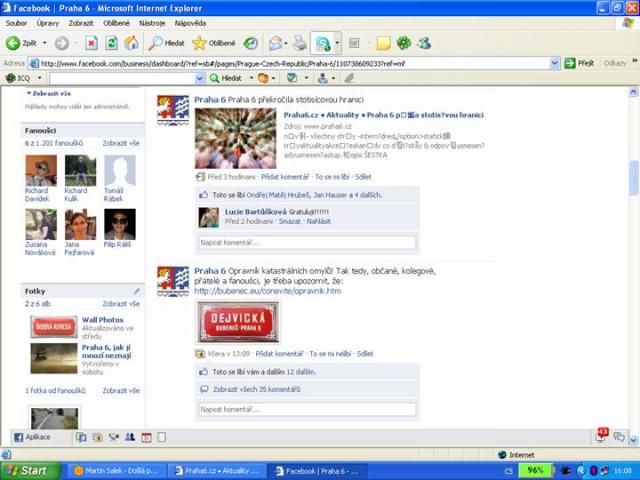Click the Windows Messenger people icon

click(x=424, y=43)
